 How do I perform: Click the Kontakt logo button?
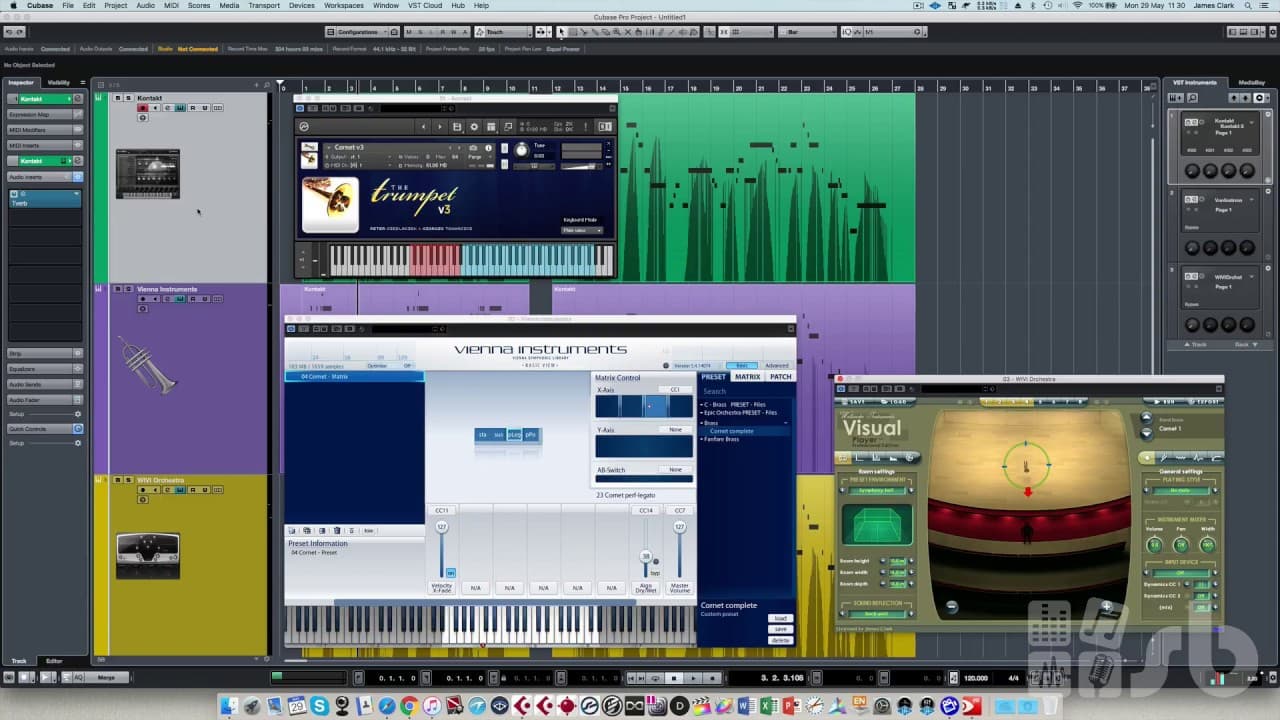click(304, 127)
